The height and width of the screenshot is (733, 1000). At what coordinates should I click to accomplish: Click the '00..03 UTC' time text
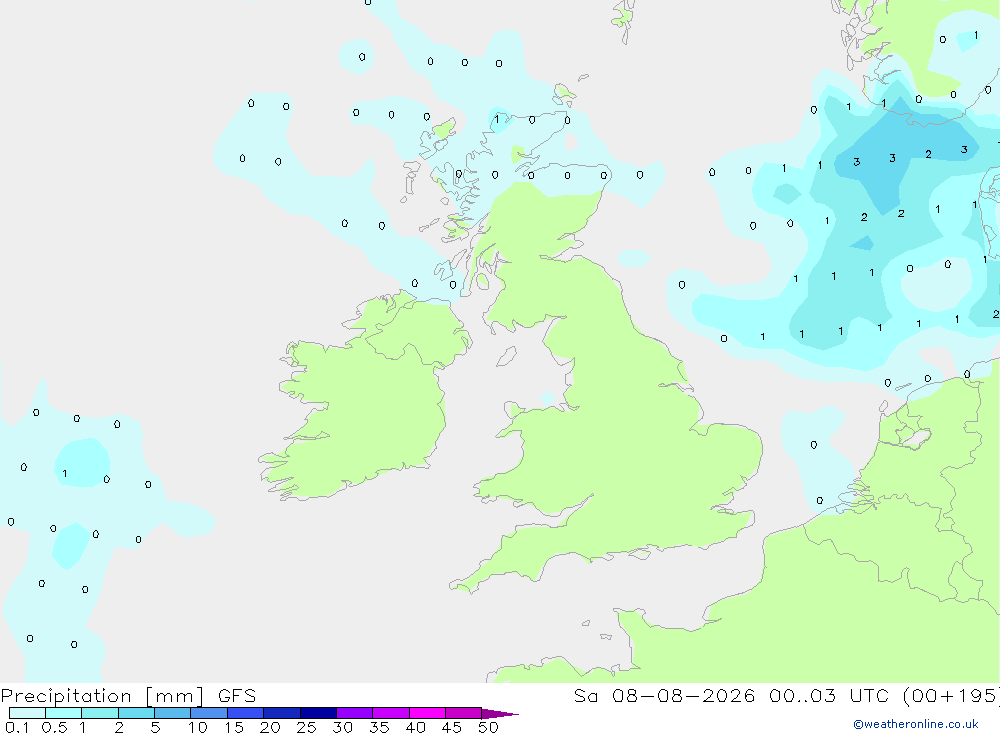coord(829,696)
